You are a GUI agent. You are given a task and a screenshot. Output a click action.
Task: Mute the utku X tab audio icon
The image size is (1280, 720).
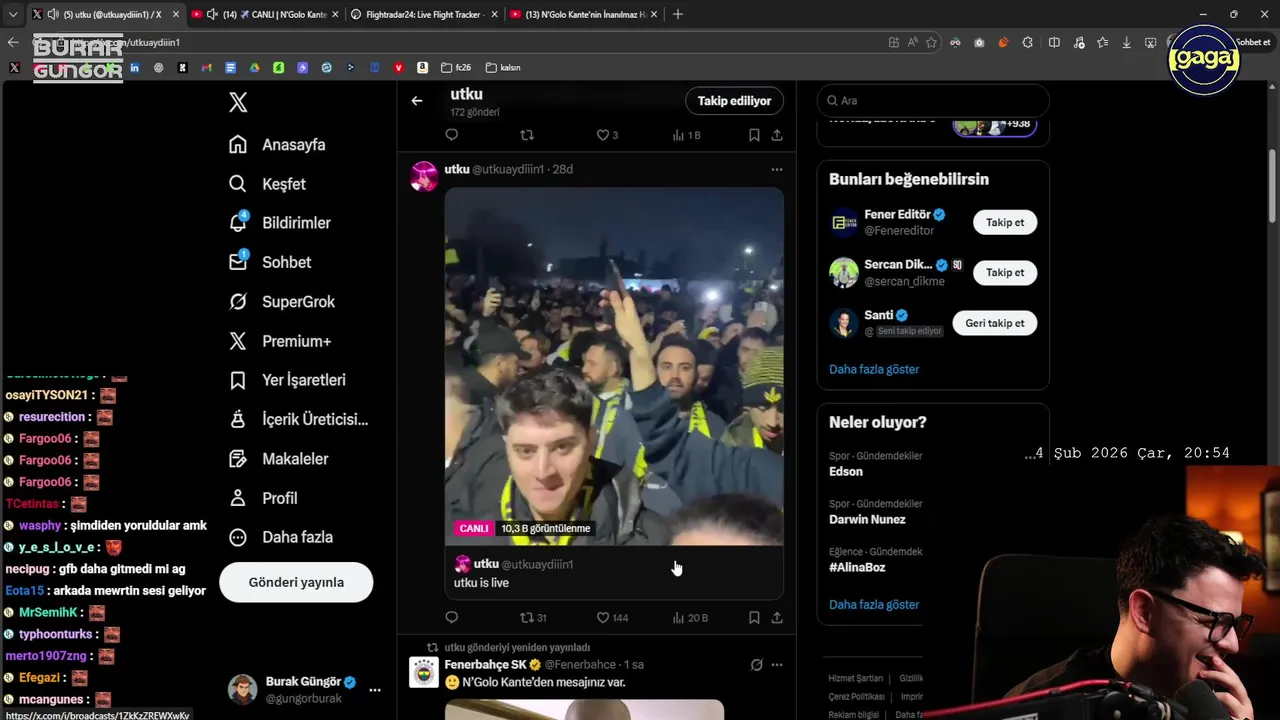coord(52,14)
